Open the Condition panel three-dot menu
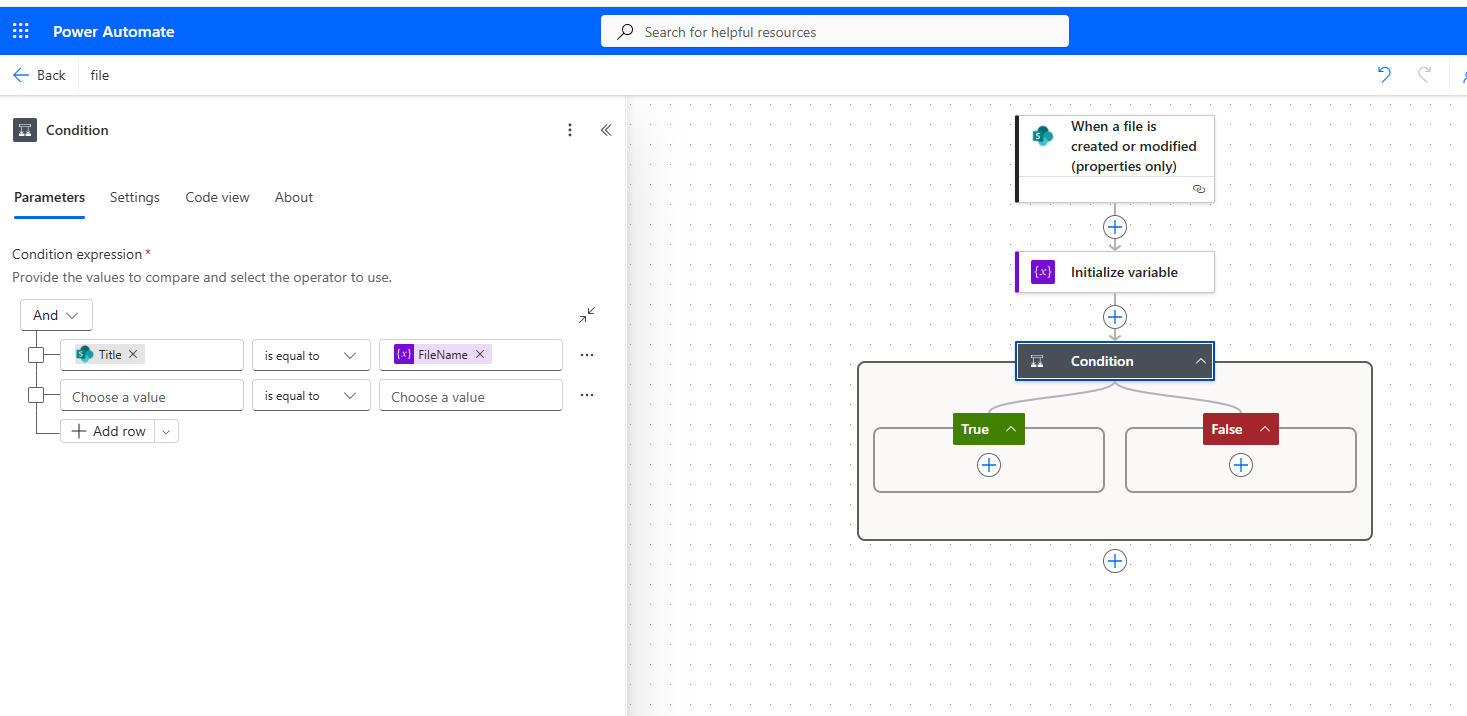The image size is (1467, 716). (570, 130)
